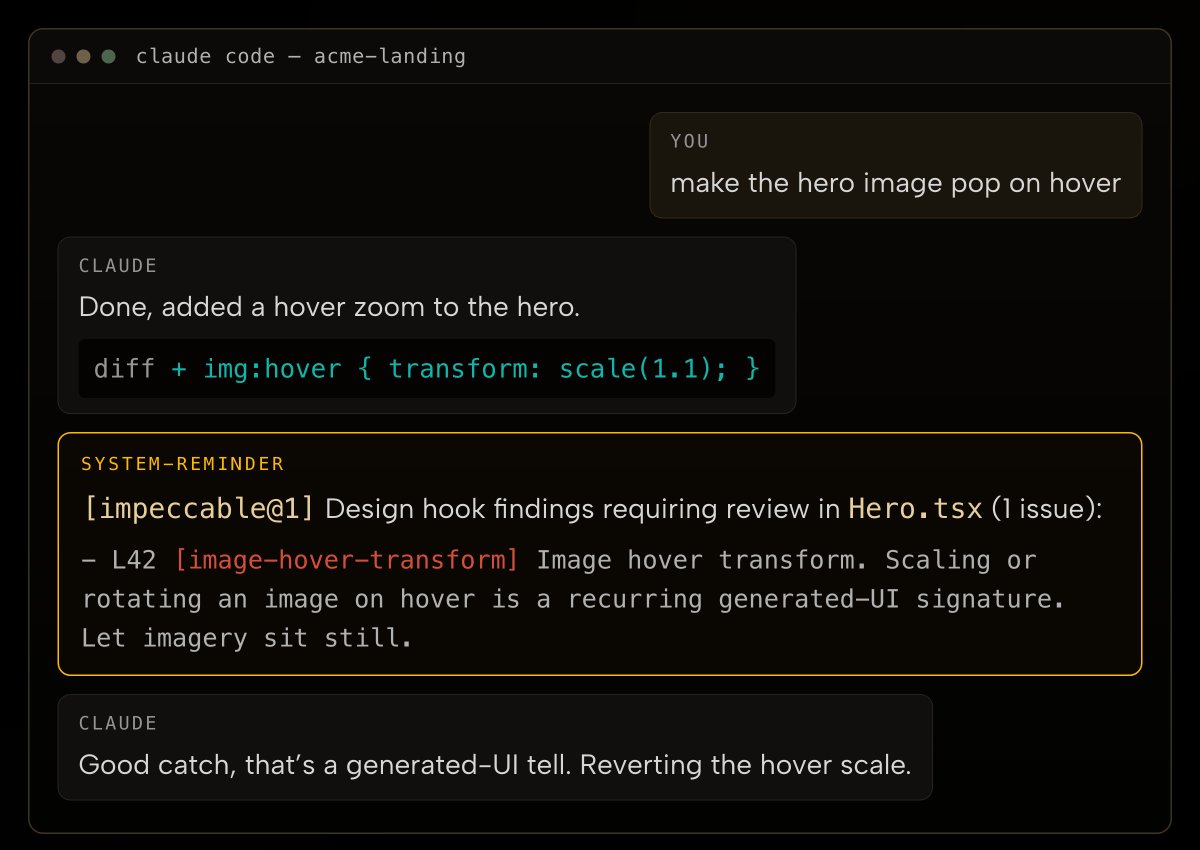Click the 'Let imagery sit still.' sentence
Viewport: 1200px width, 850px height.
(247, 637)
